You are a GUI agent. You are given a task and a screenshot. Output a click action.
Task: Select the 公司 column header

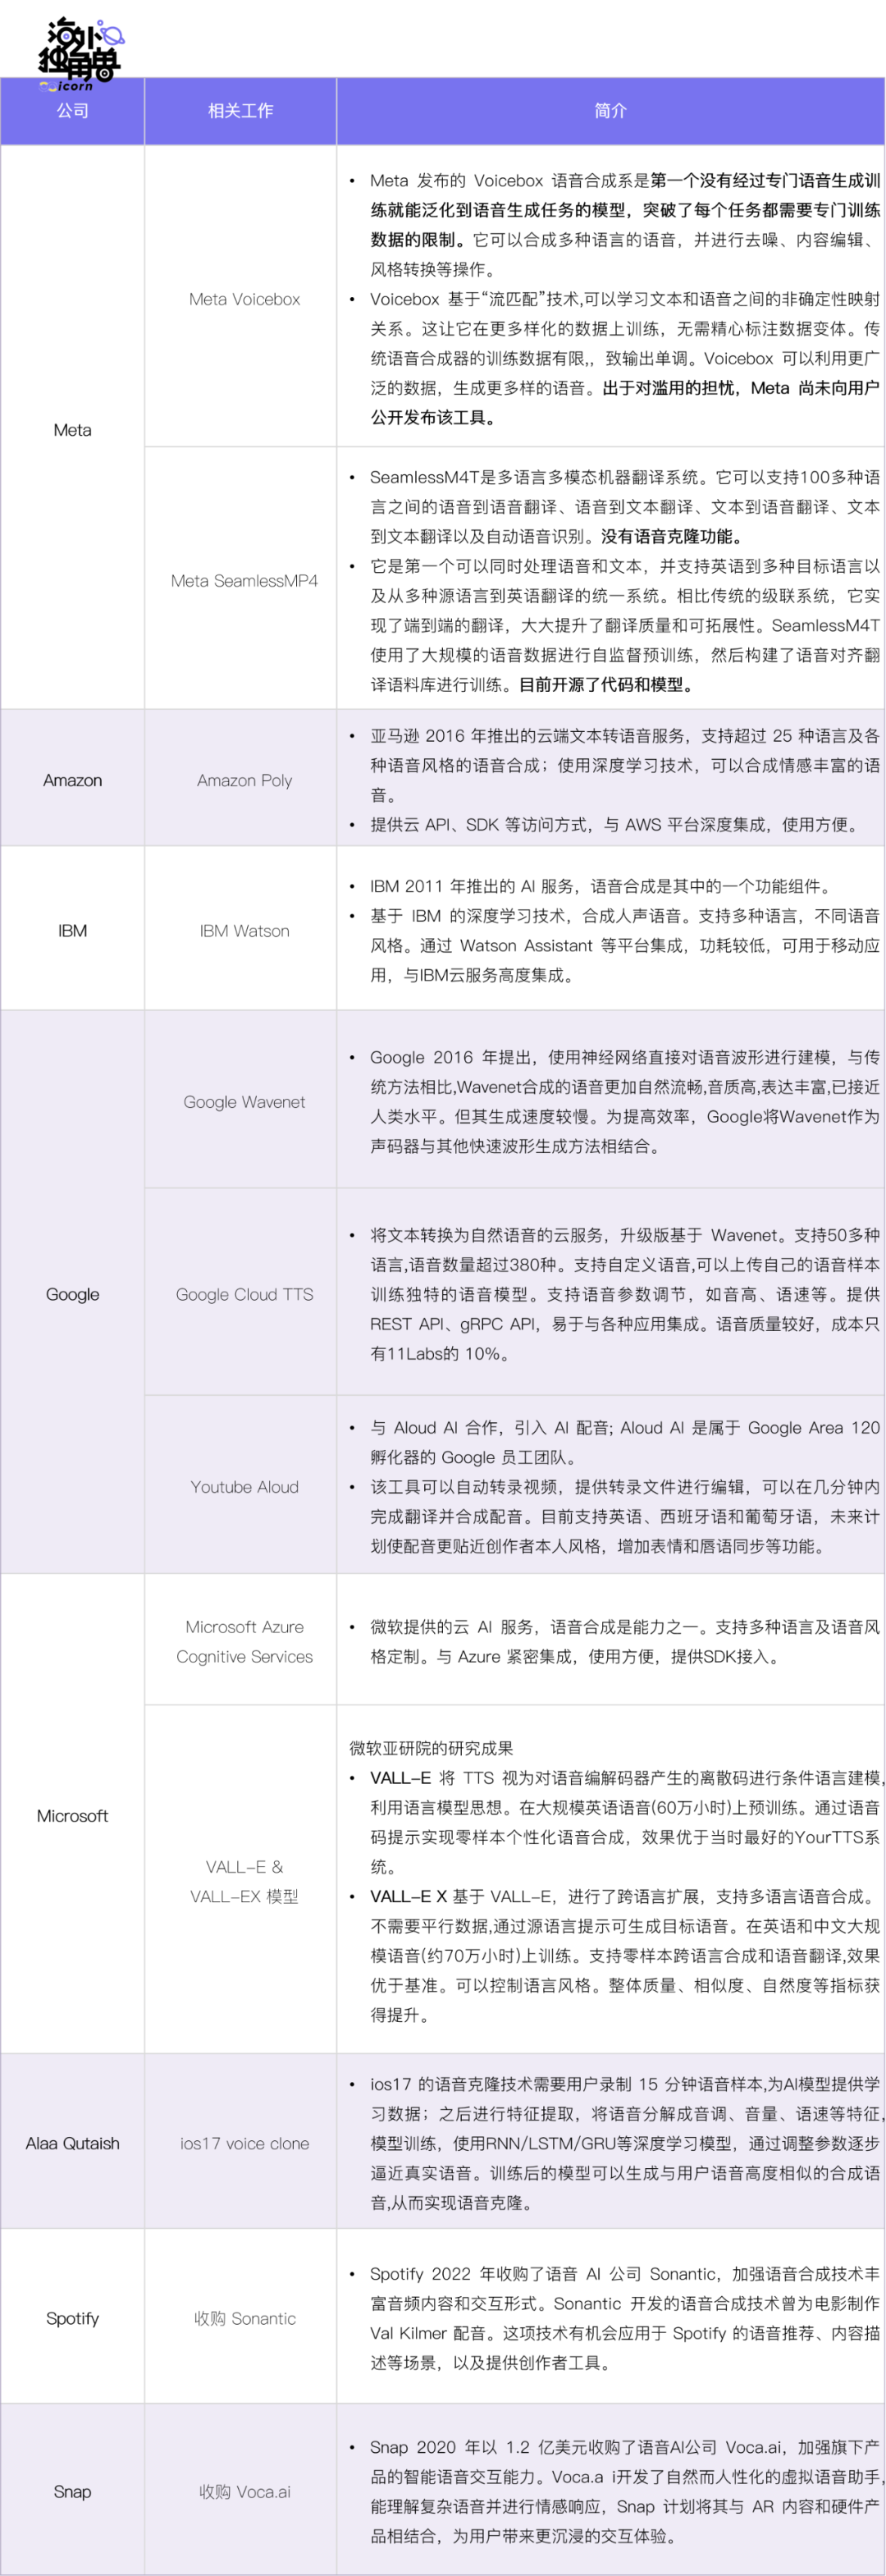point(72,111)
